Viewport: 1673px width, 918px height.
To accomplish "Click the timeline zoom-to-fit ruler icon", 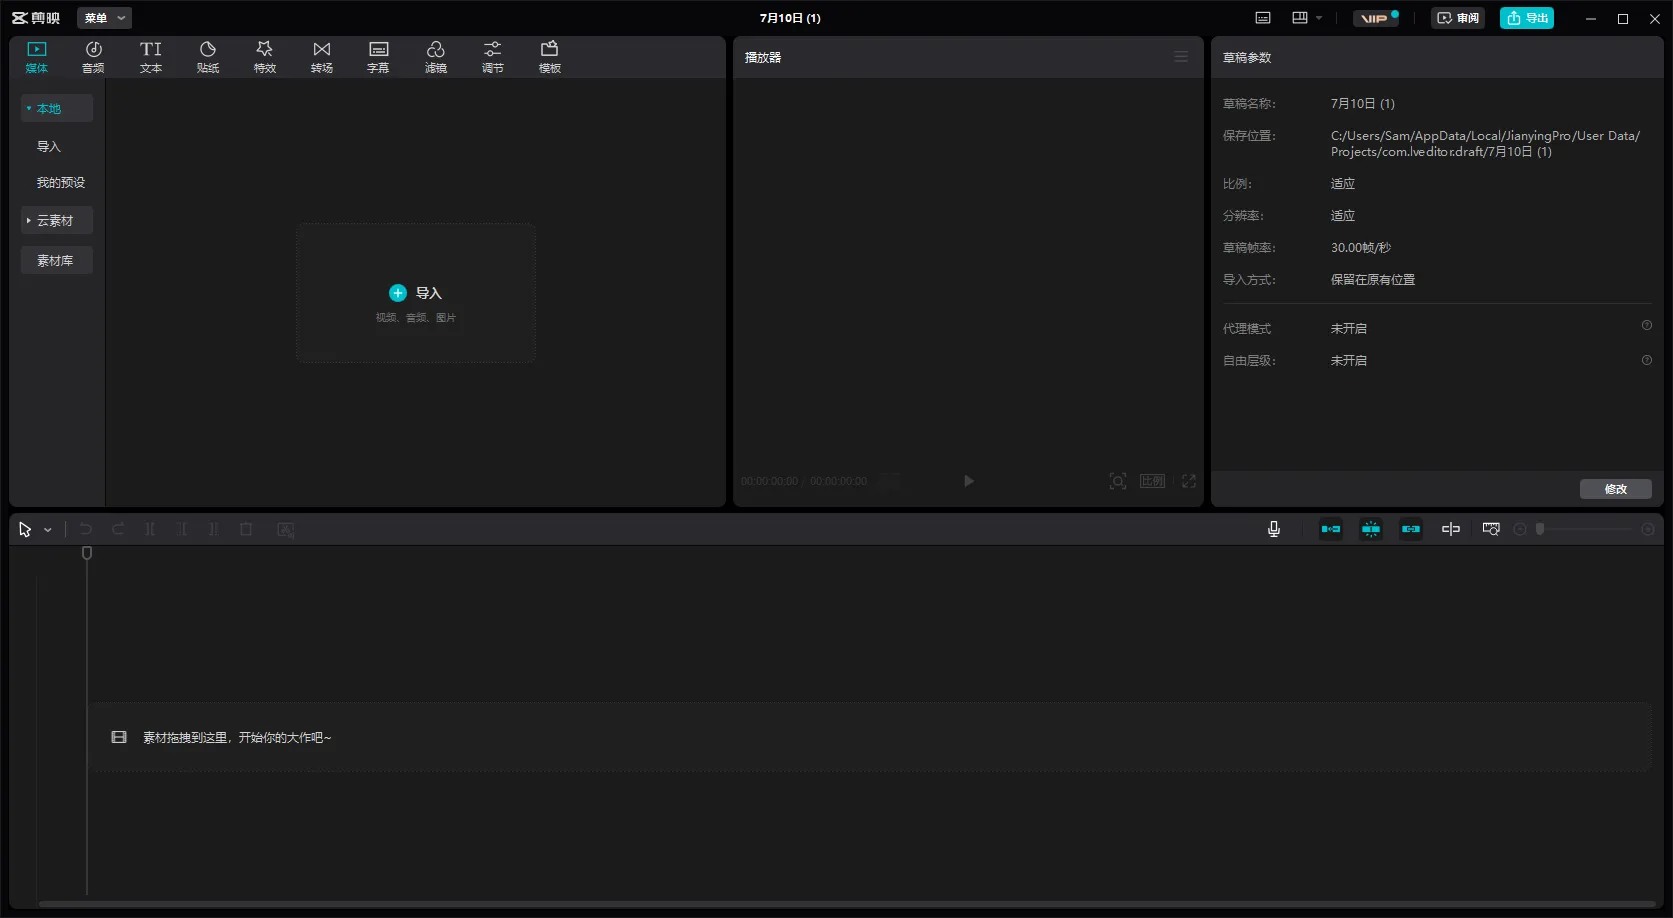I will pos(1490,529).
